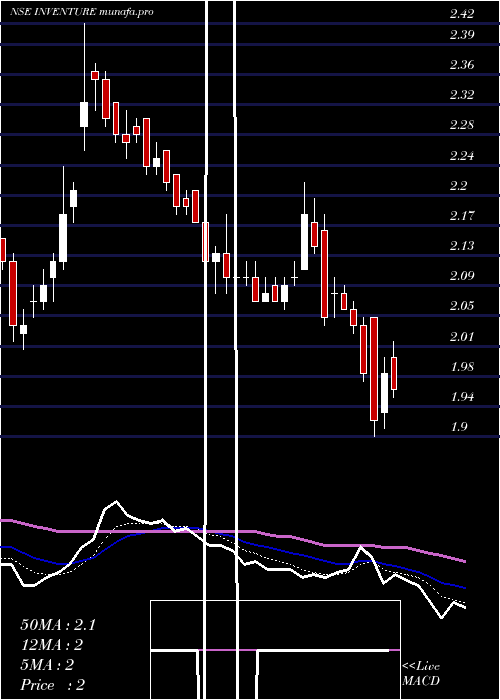The height and width of the screenshot is (700, 500).
Task: Click the 2.24 price axis label
Action: coord(462,156)
